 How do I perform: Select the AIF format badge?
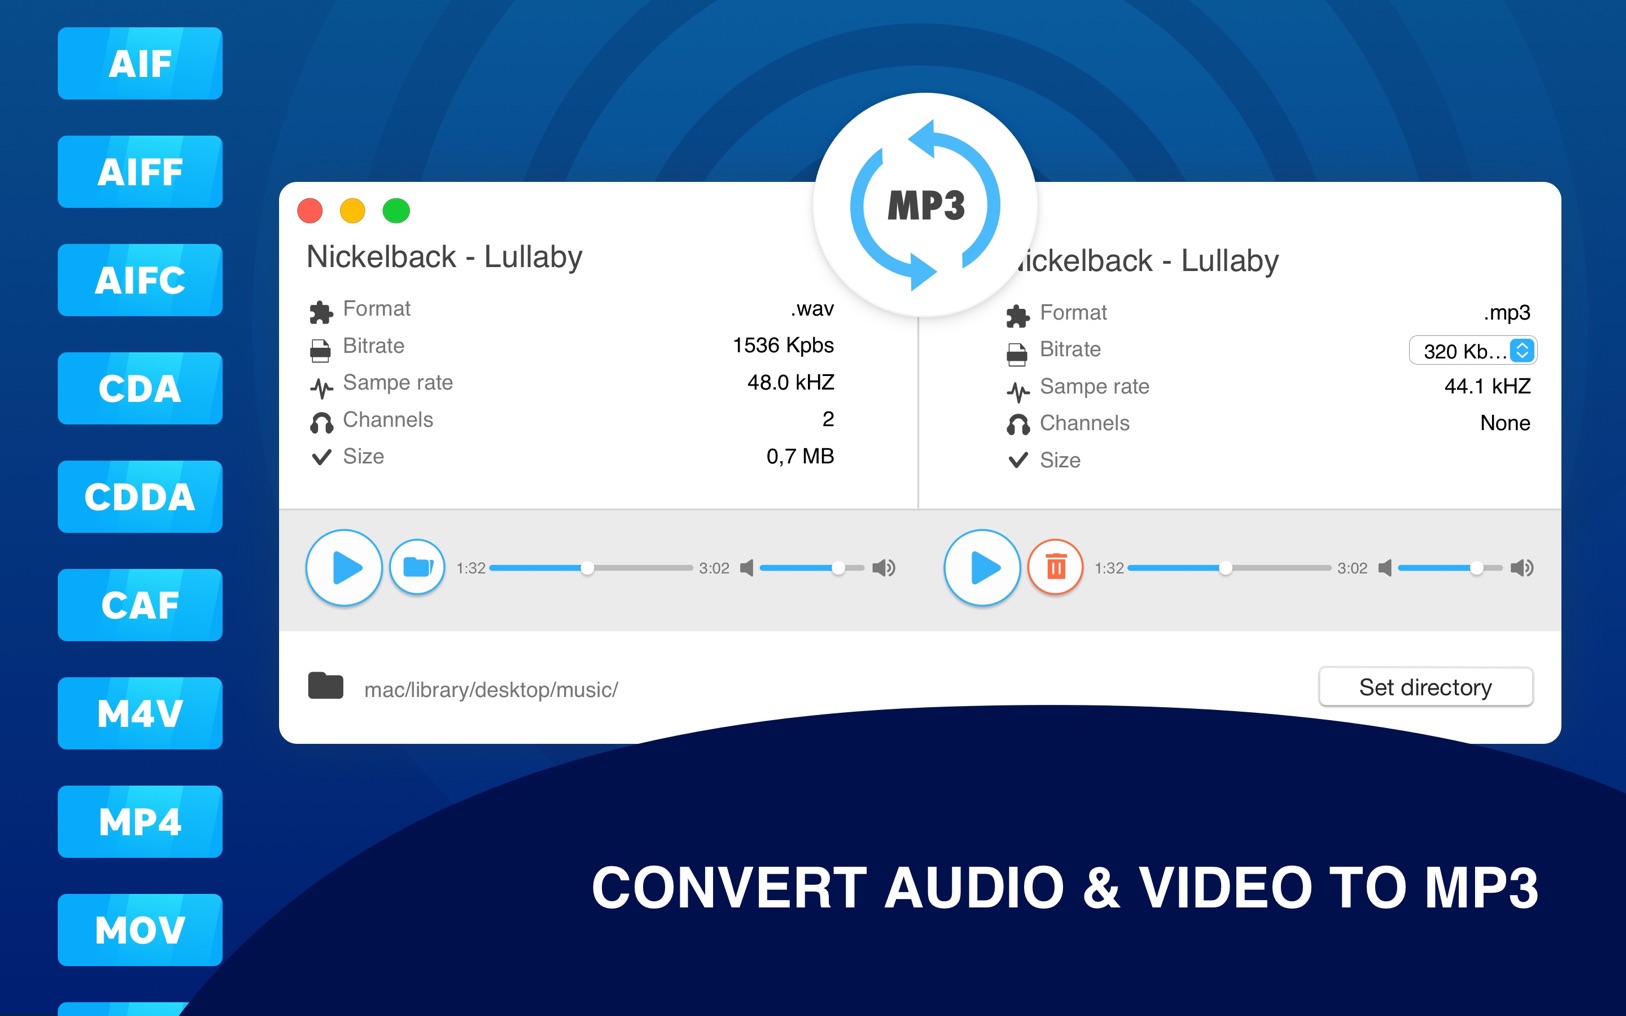coord(140,63)
